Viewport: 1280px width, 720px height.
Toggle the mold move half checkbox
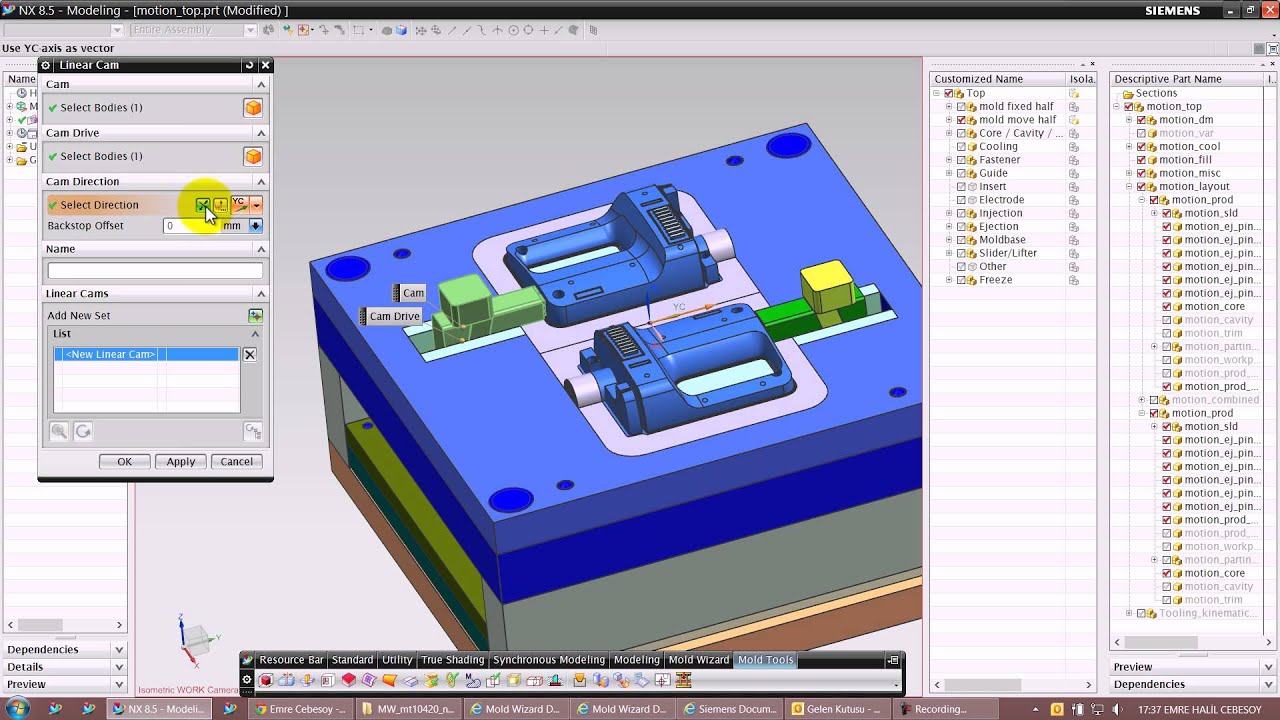[961, 120]
